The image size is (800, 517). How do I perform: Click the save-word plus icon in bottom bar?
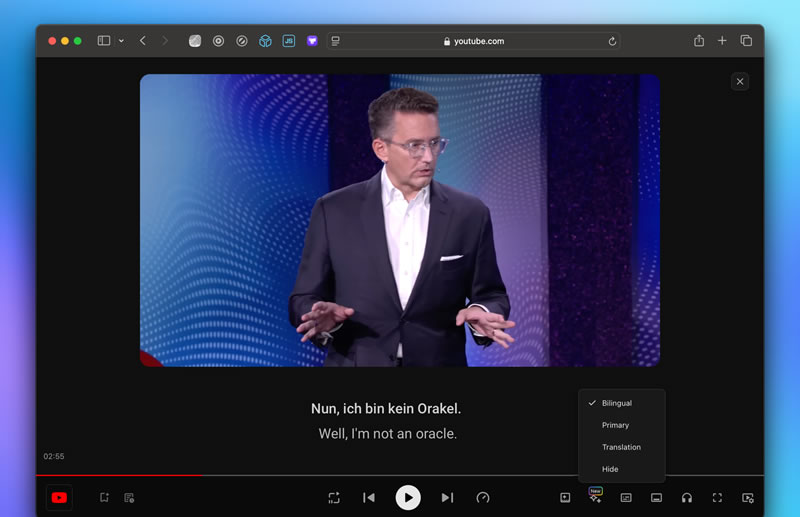[x=565, y=498]
